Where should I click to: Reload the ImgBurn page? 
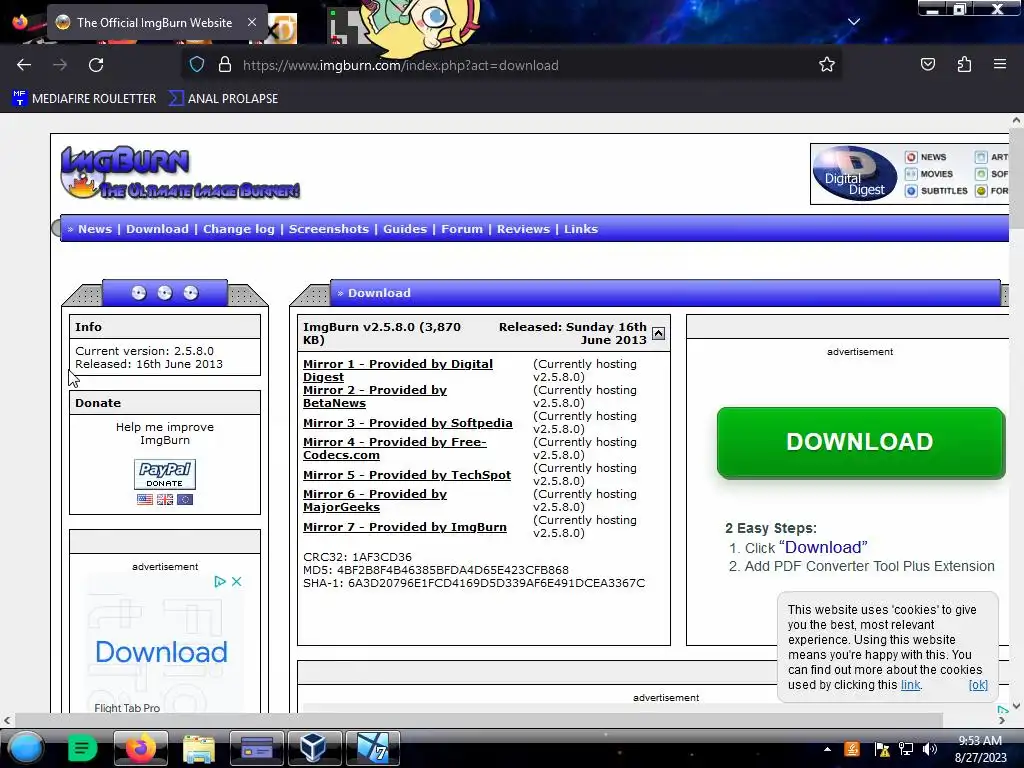pyautogui.click(x=96, y=65)
